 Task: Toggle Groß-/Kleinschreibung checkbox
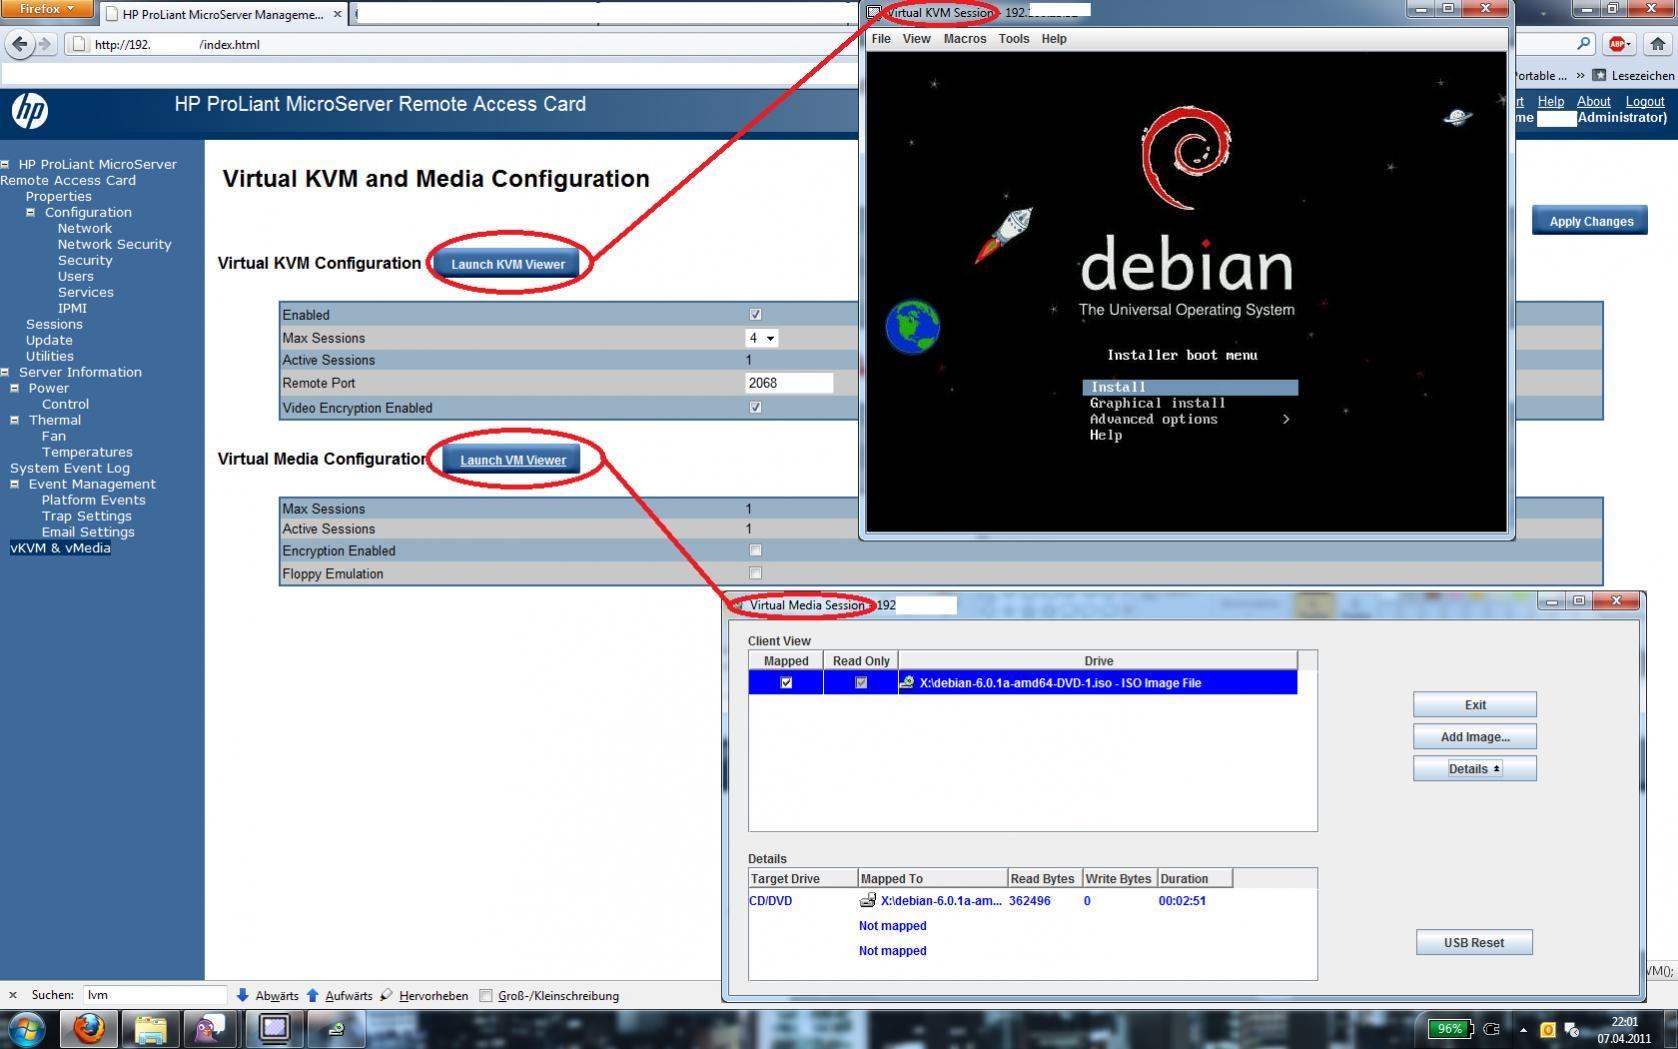(486, 995)
